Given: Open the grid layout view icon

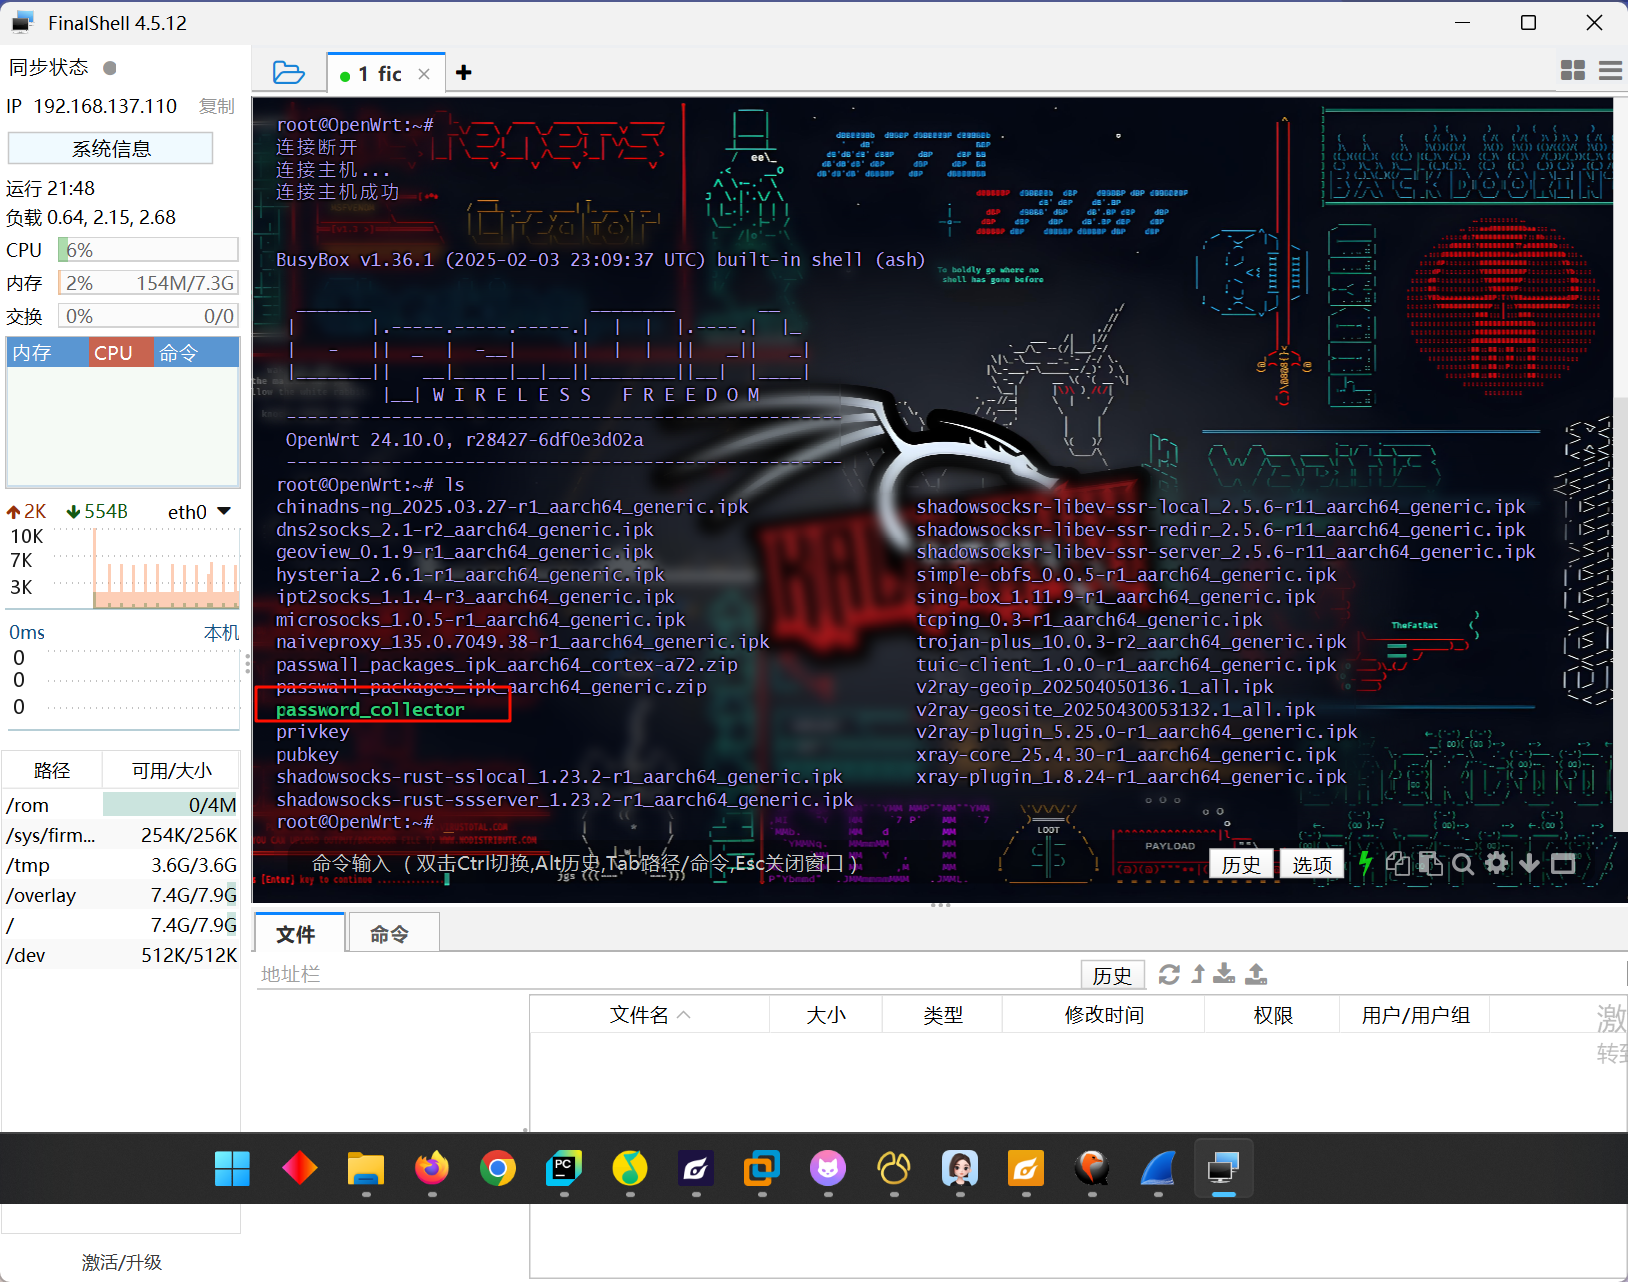Looking at the screenshot, I should [1573, 70].
